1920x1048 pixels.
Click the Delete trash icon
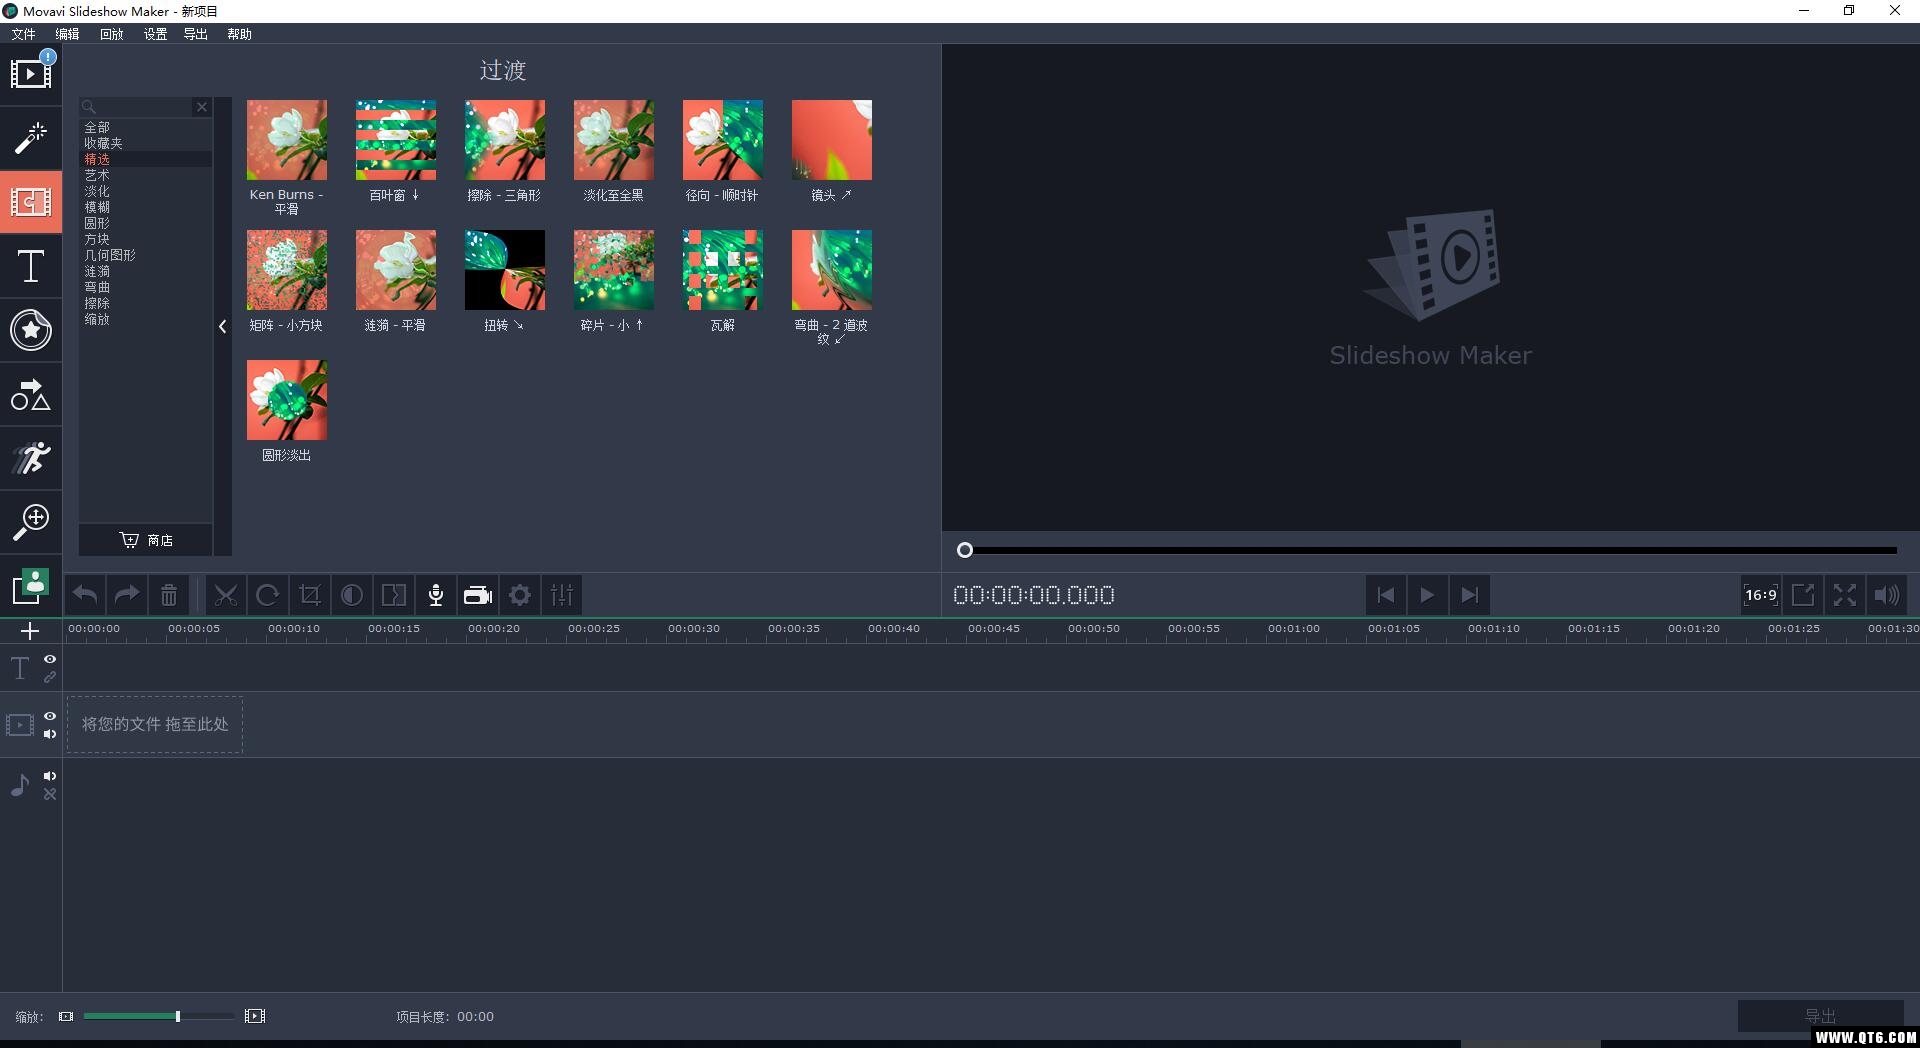coord(169,595)
